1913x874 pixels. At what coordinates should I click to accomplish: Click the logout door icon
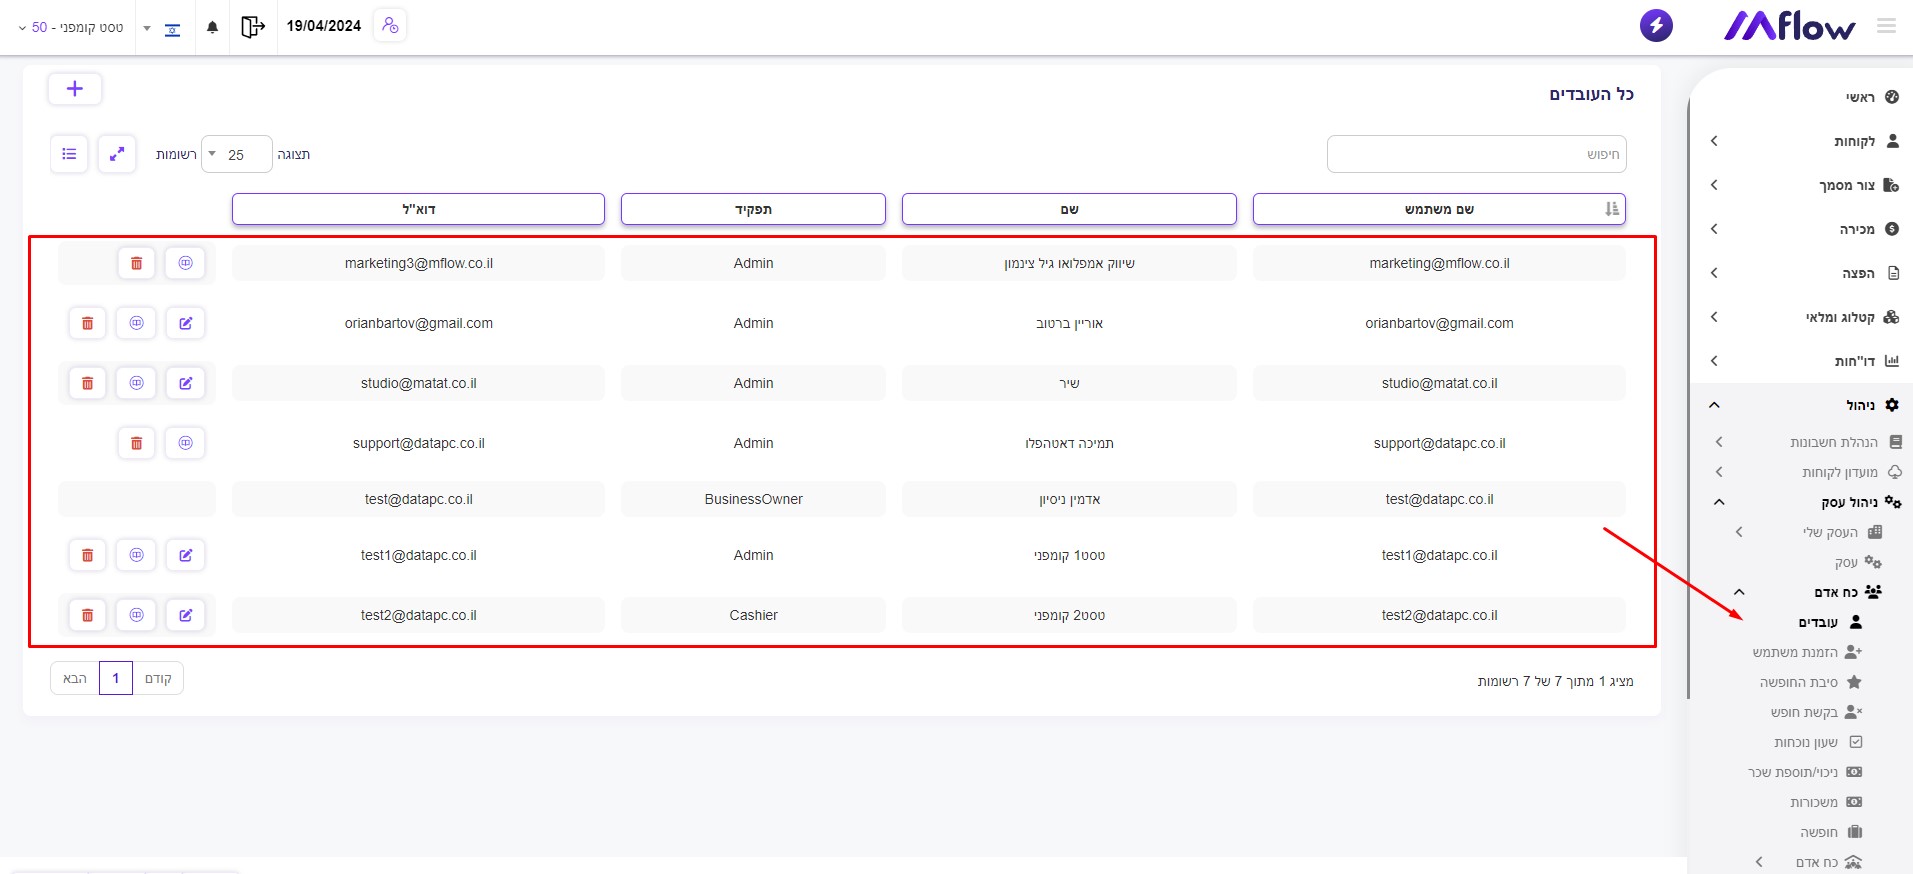[253, 27]
